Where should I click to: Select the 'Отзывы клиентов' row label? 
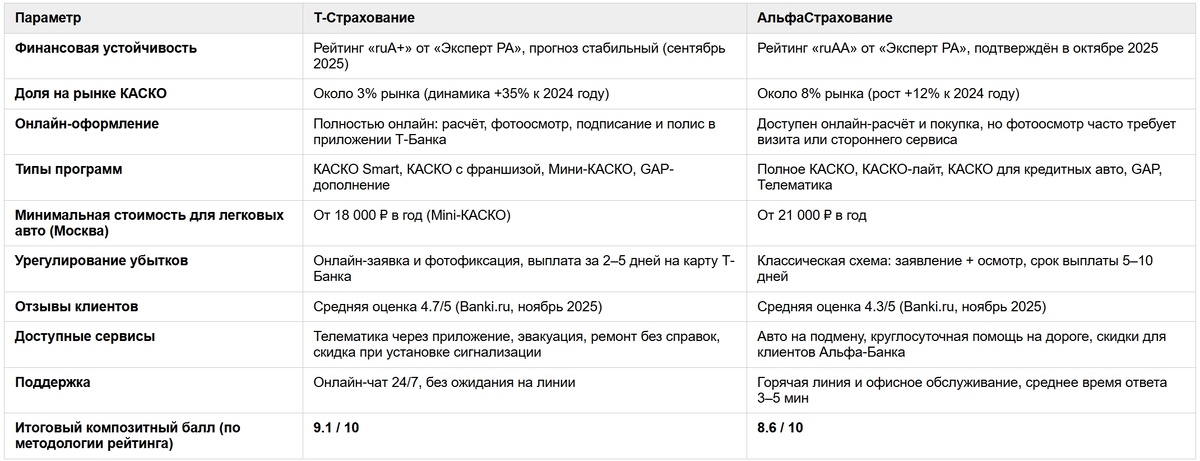point(76,306)
